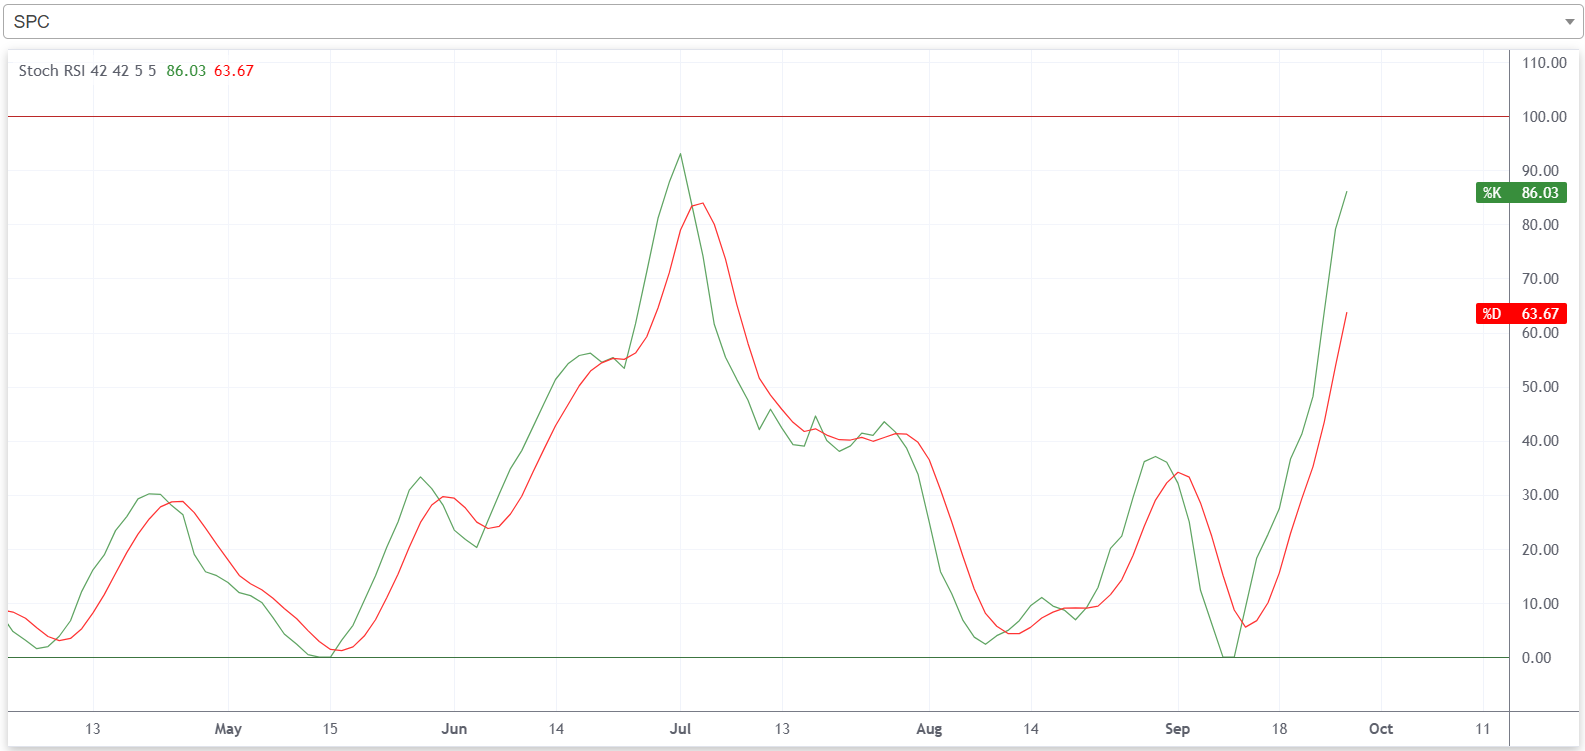The image size is (1585, 751).
Task: Click the 0.00 value on price scale
Action: click(1536, 658)
